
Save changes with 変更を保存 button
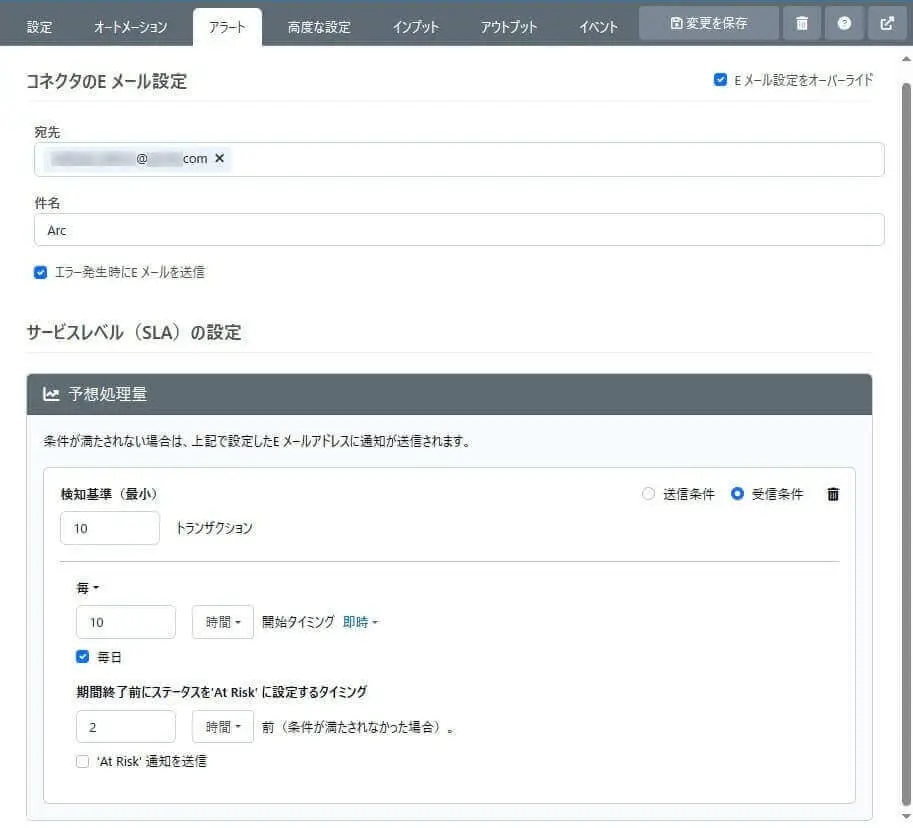(709, 23)
